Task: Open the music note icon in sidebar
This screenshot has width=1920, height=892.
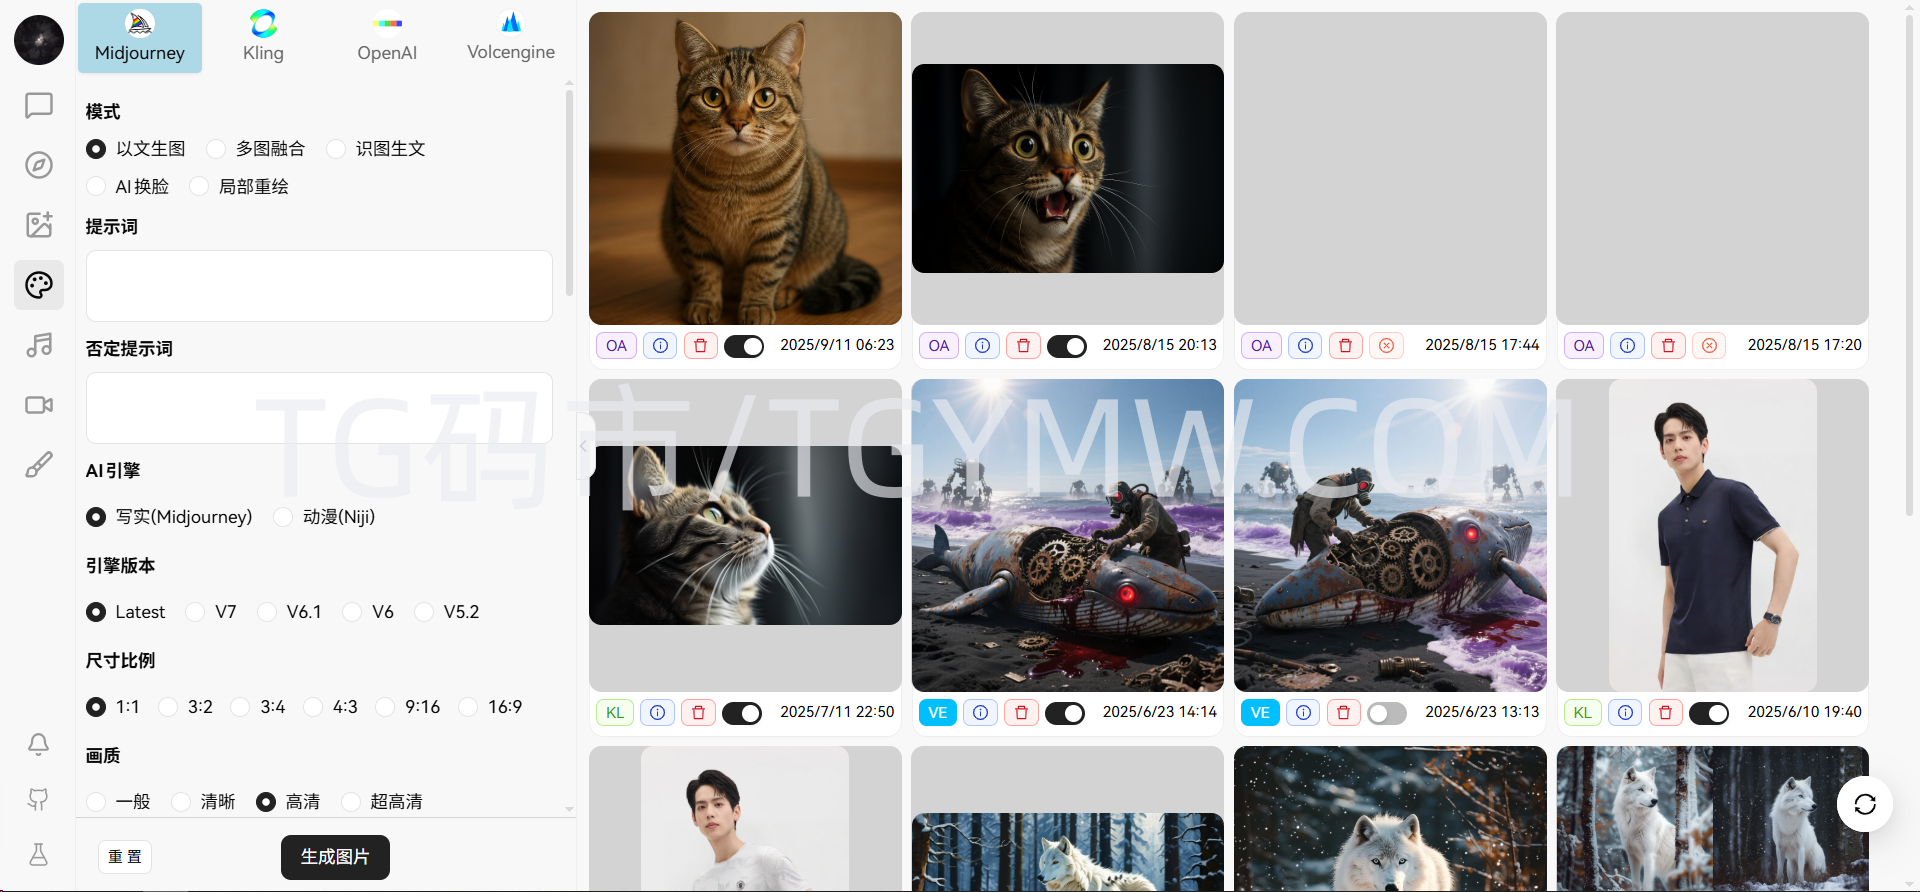Action: click(39, 345)
